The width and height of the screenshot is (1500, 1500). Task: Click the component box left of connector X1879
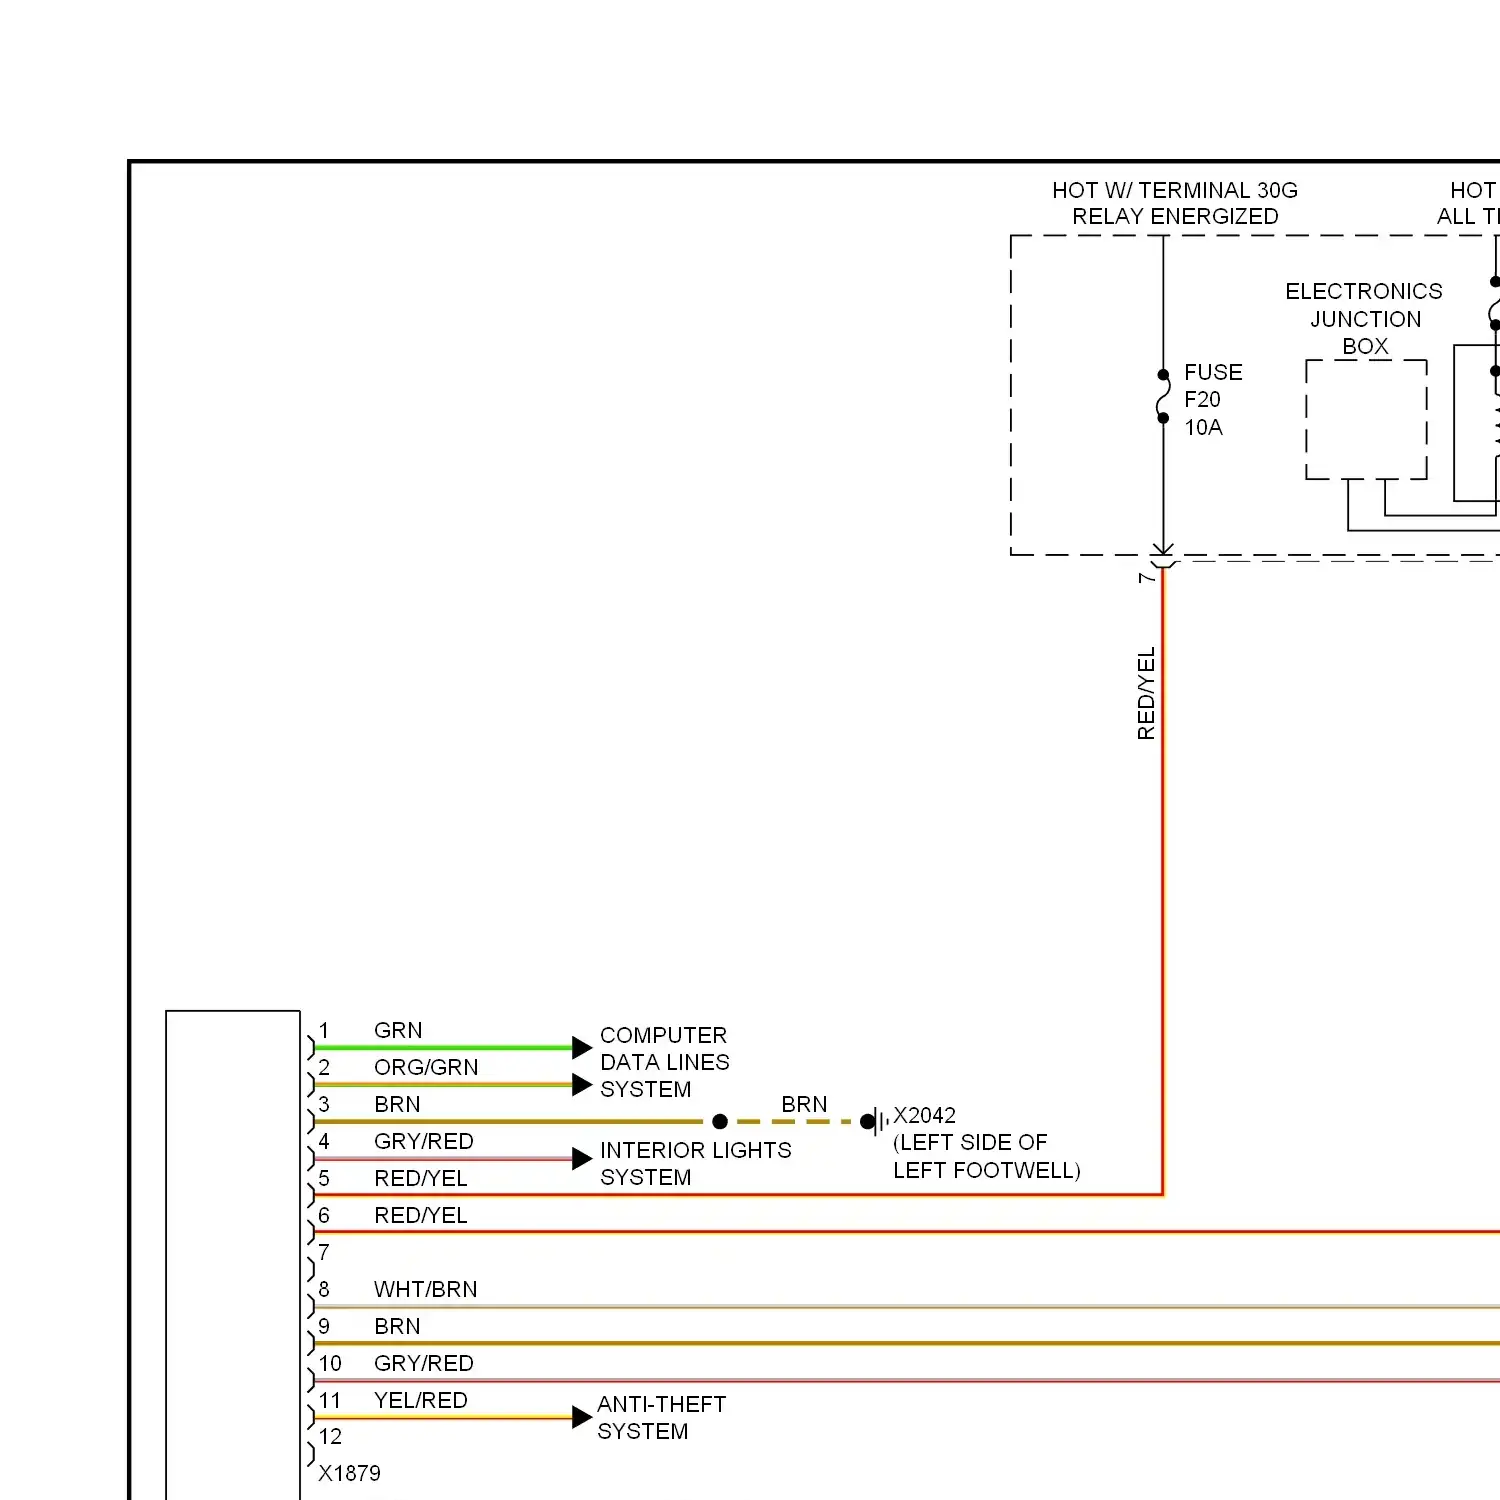click(233, 1255)
